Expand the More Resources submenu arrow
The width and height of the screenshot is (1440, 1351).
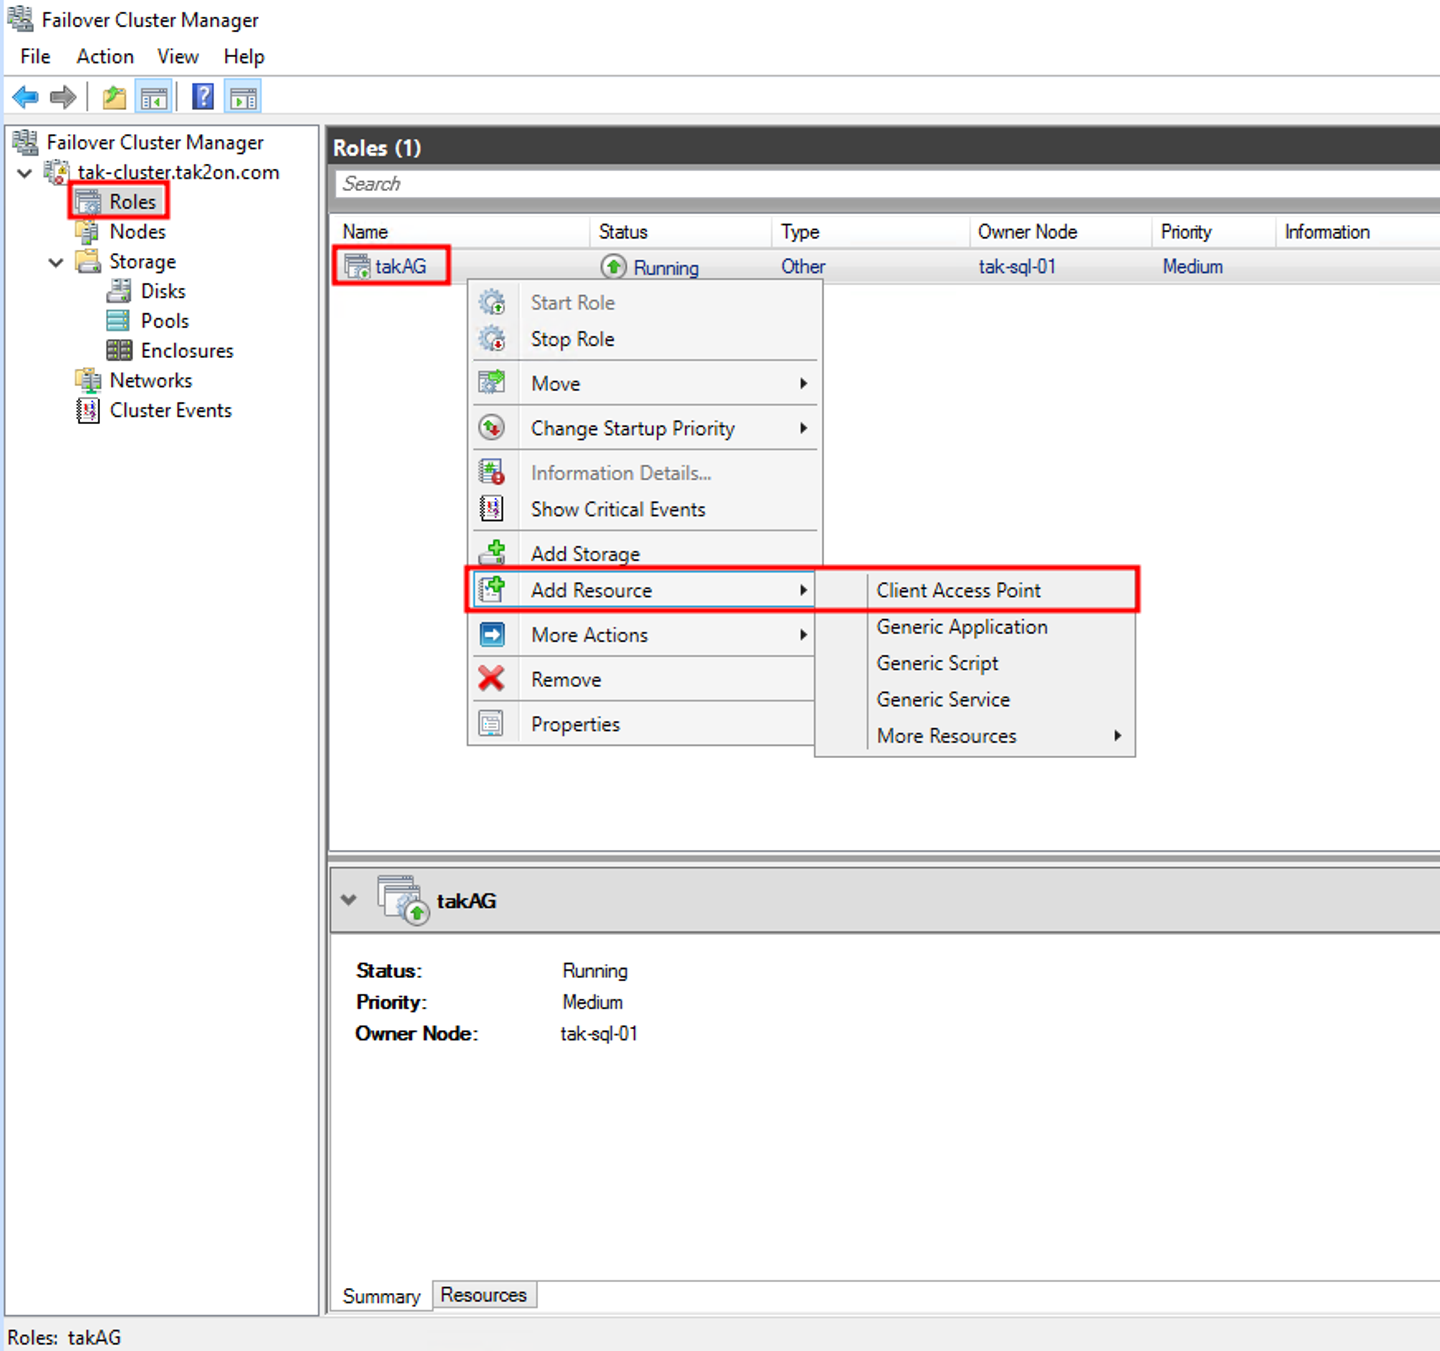point(1117,736)
